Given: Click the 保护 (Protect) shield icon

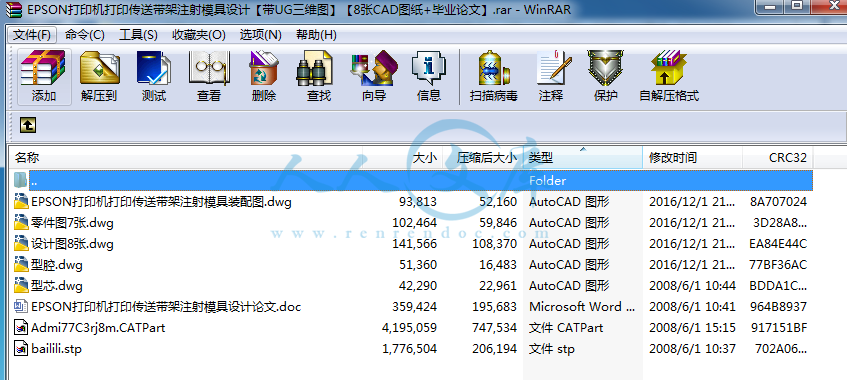Looking at the screenshot, I should 606,68.
